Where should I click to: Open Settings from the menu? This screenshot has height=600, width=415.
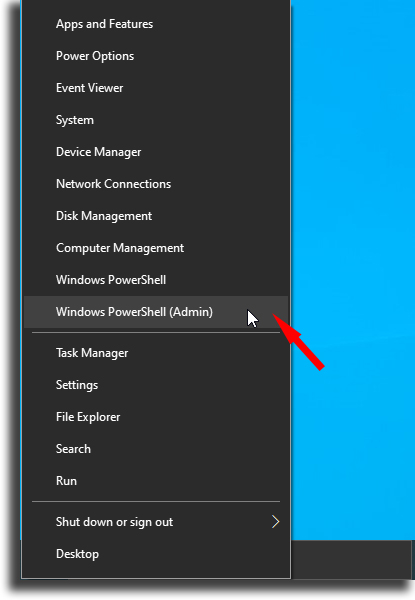156,385
